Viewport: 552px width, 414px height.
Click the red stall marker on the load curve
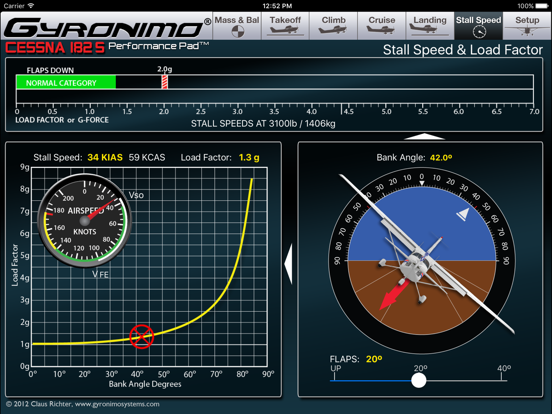click(142, 337)
